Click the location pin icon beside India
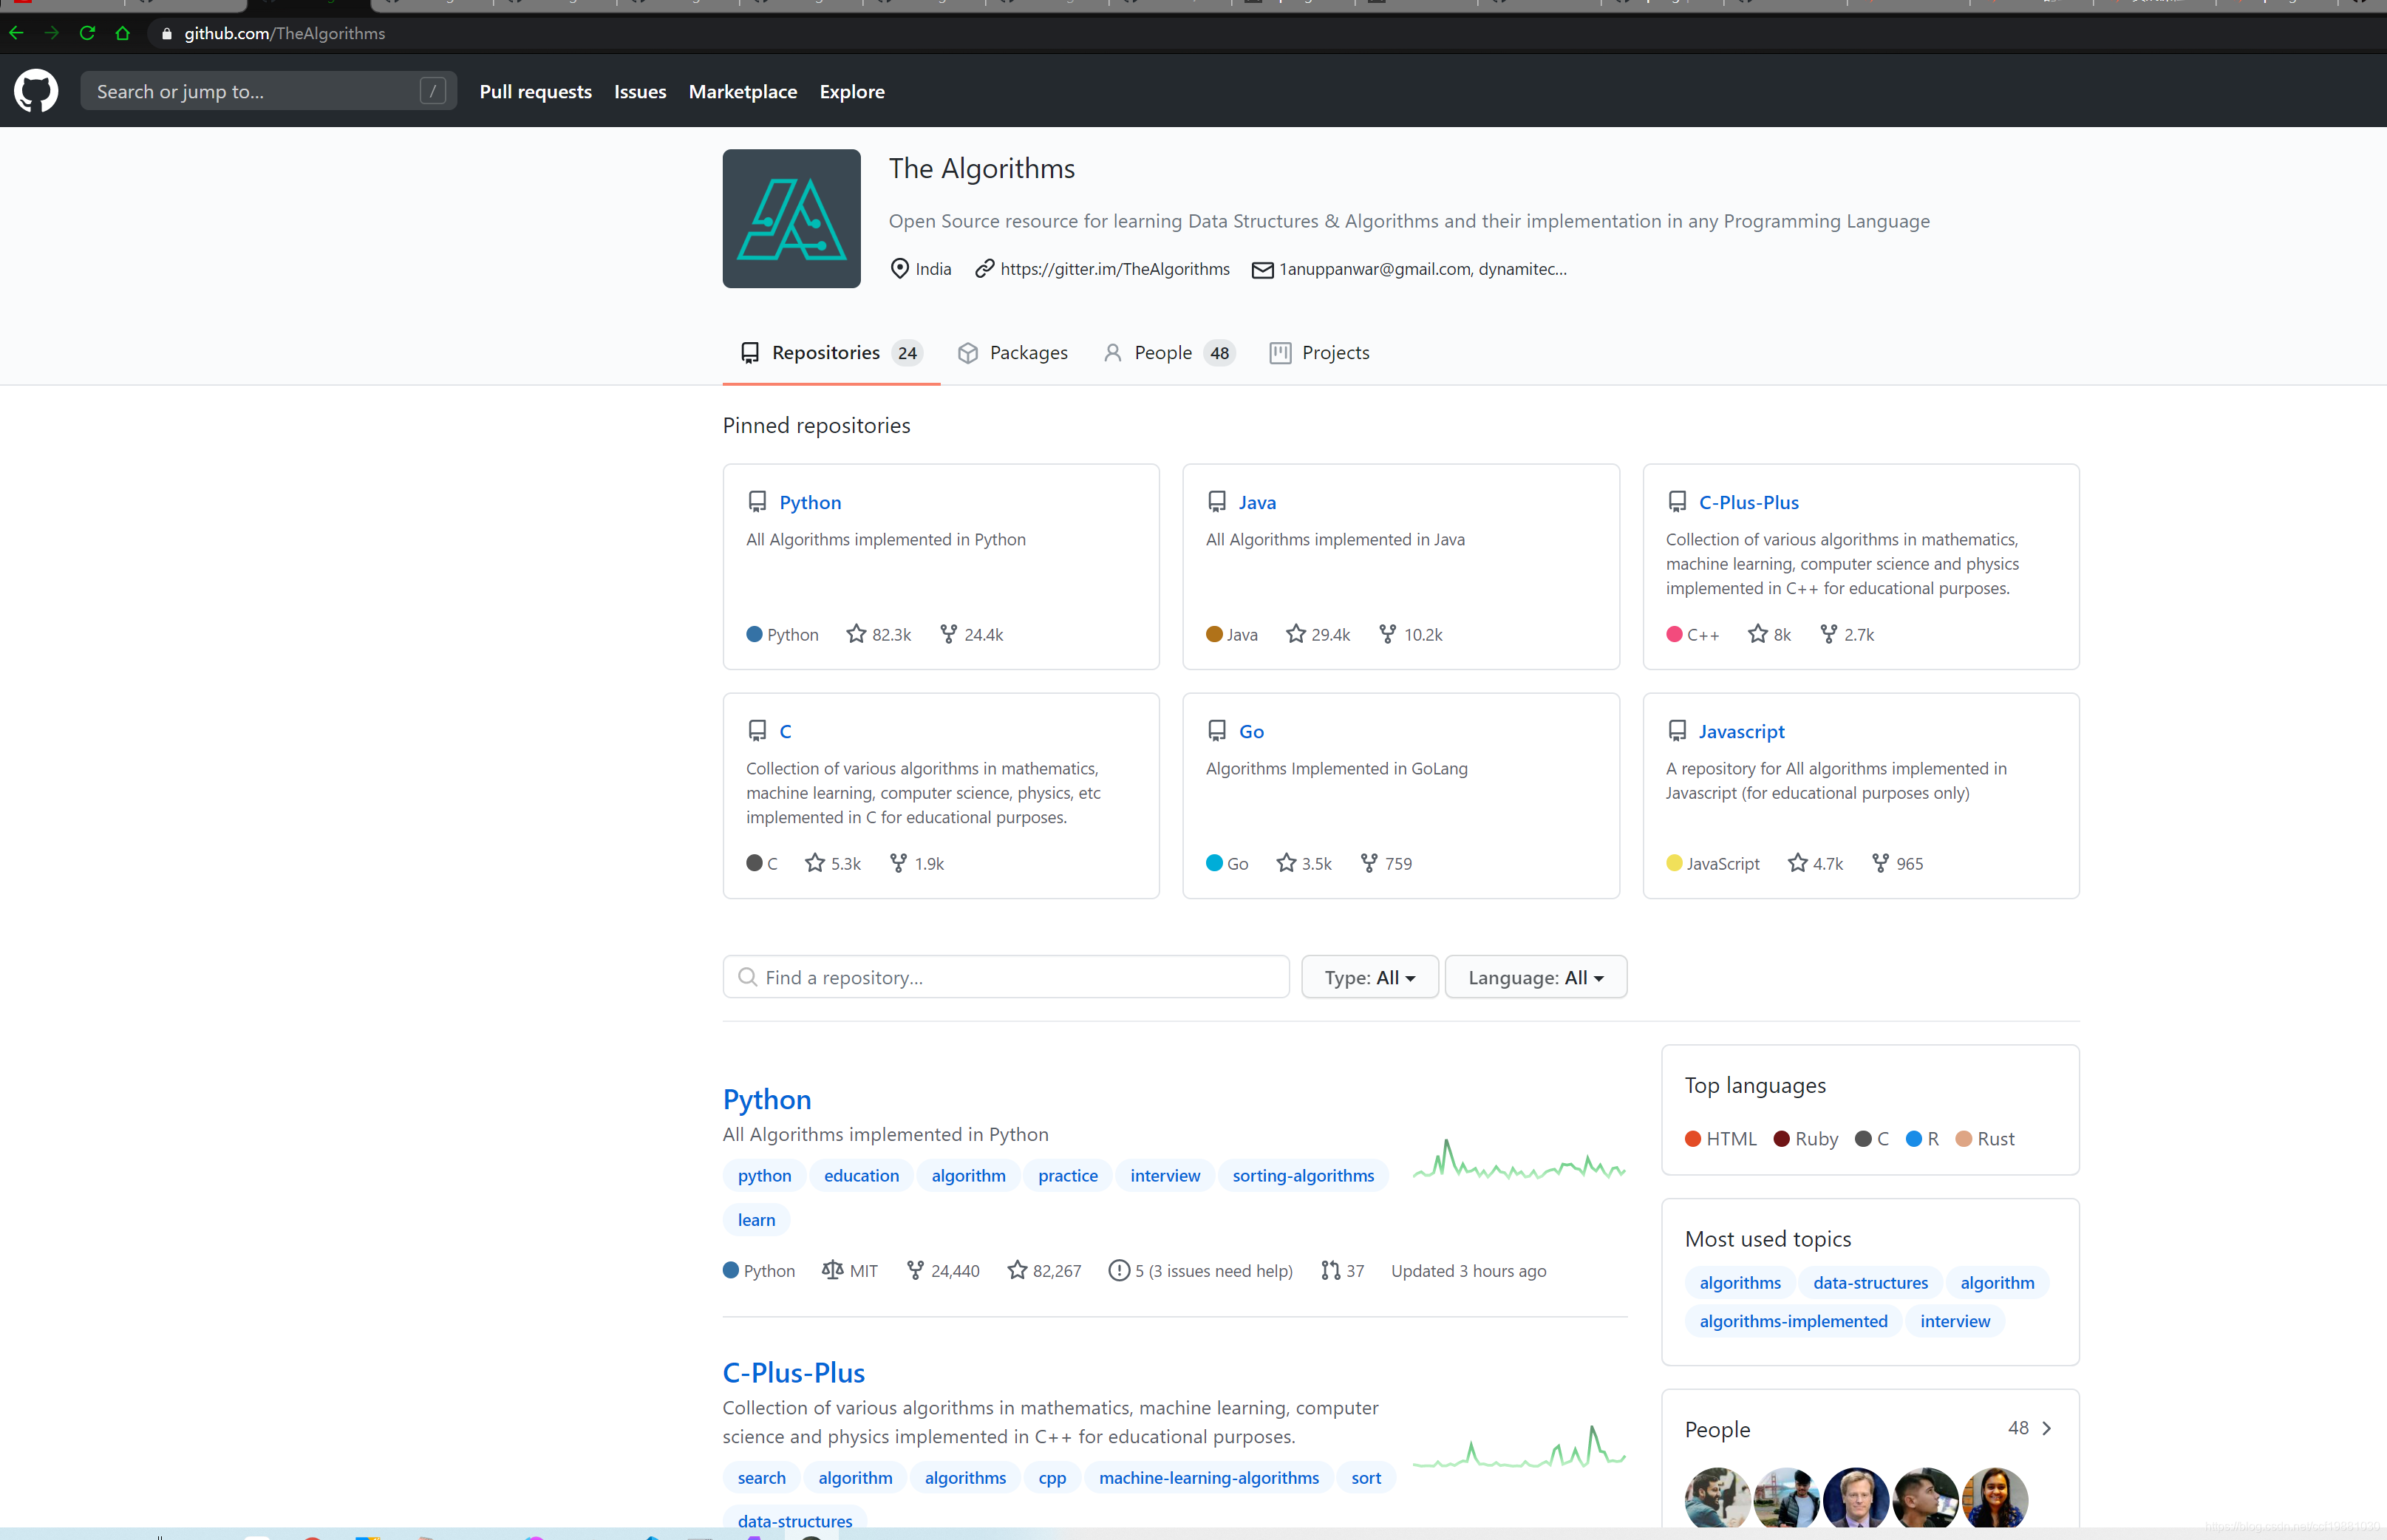The height and width of the screenshot is (1540, 2387). coord(901,268)
